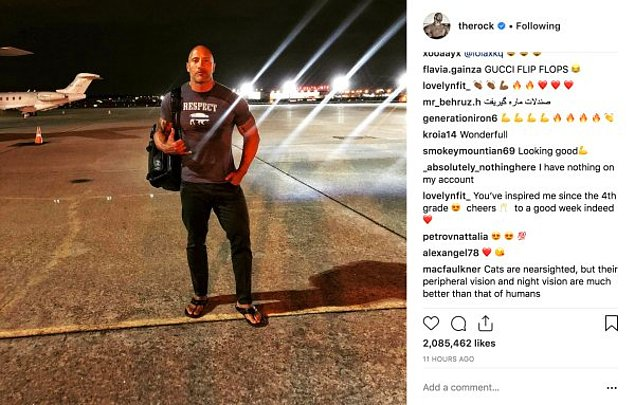Click the petrovnattalia username

click(455, 237)
